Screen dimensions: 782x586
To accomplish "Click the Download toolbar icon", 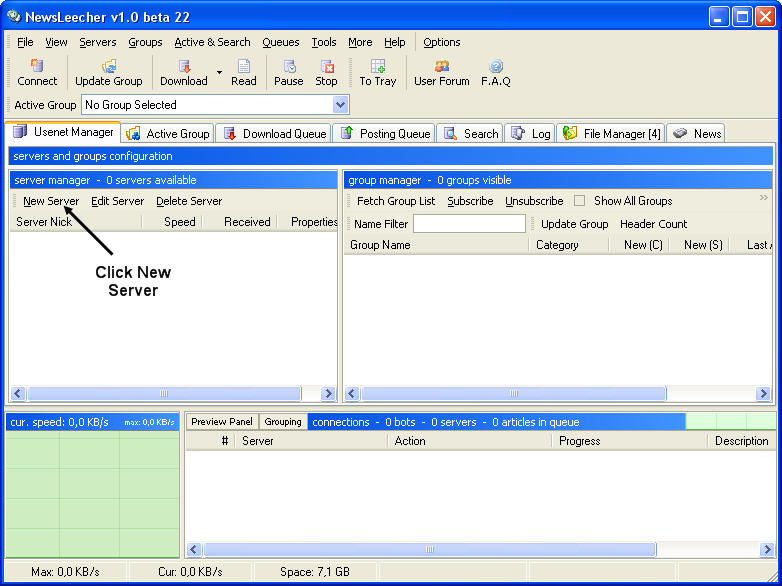I will 184,66.
